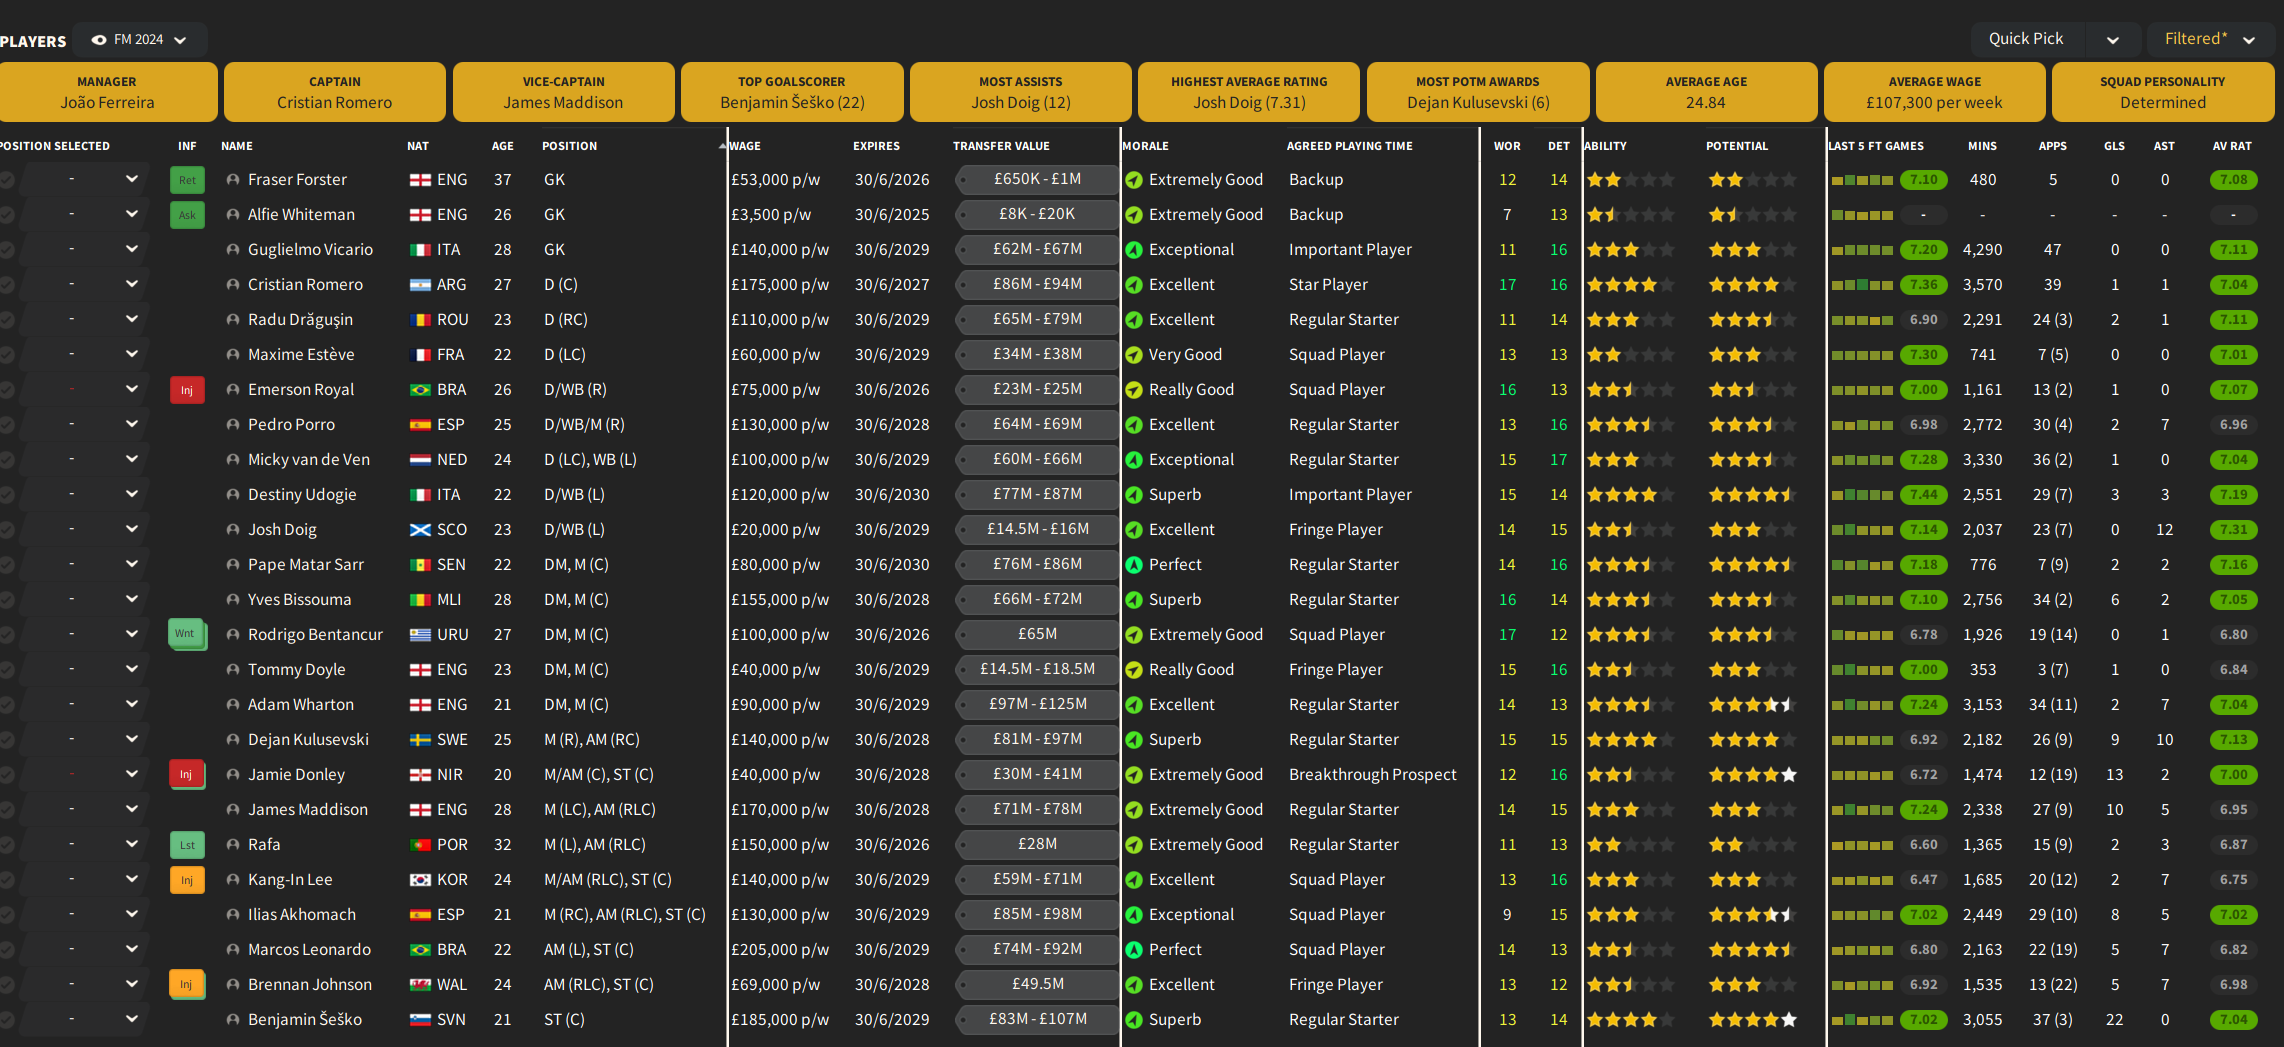Expand position selector for Ilias Akhomach
Image resolution: width=2284 pixels, height=1047 pixels.
point(132,915)
